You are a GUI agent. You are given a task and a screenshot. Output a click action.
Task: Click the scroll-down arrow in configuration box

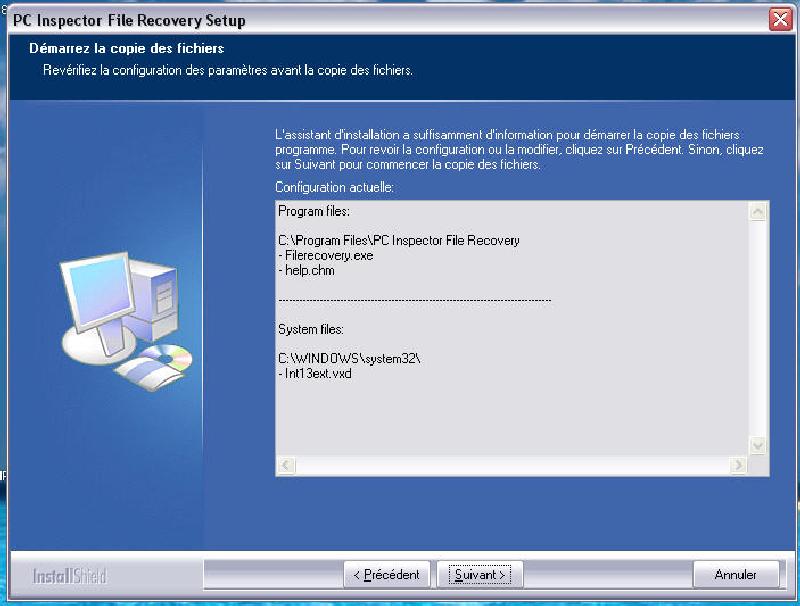pyautogui.click(x=758, y=446)
